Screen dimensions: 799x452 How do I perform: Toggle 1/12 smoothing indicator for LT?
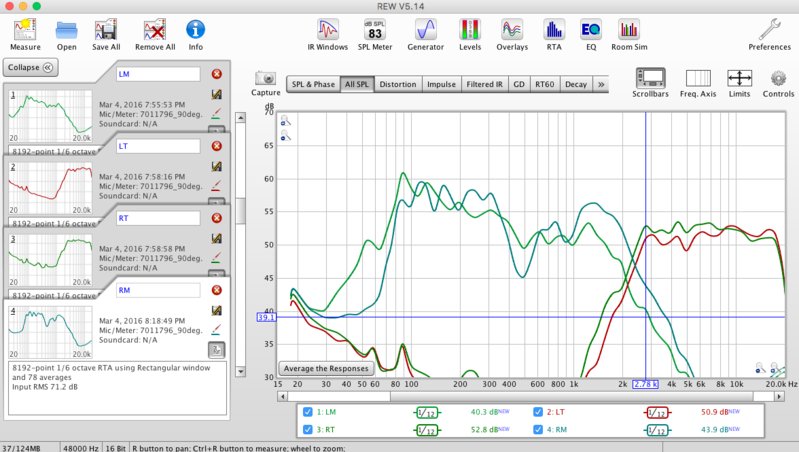657,412
